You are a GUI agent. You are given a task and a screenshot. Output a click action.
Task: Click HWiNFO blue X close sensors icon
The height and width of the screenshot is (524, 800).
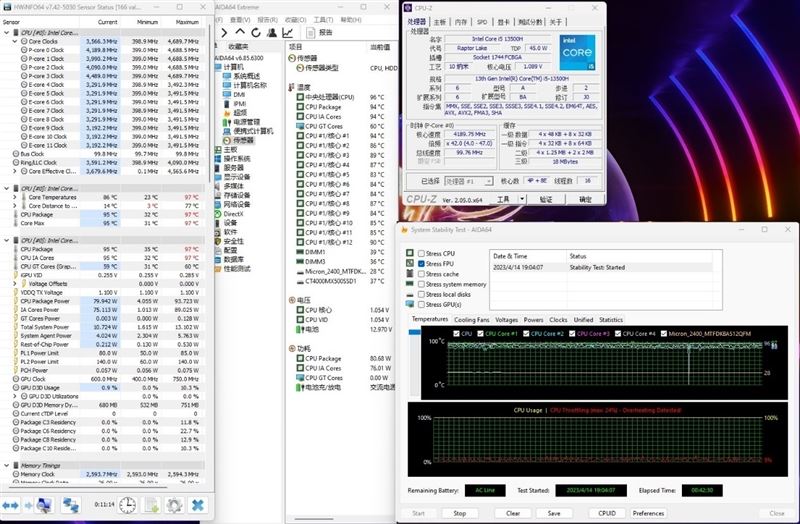pyautogui.click(x=198, y=505)
